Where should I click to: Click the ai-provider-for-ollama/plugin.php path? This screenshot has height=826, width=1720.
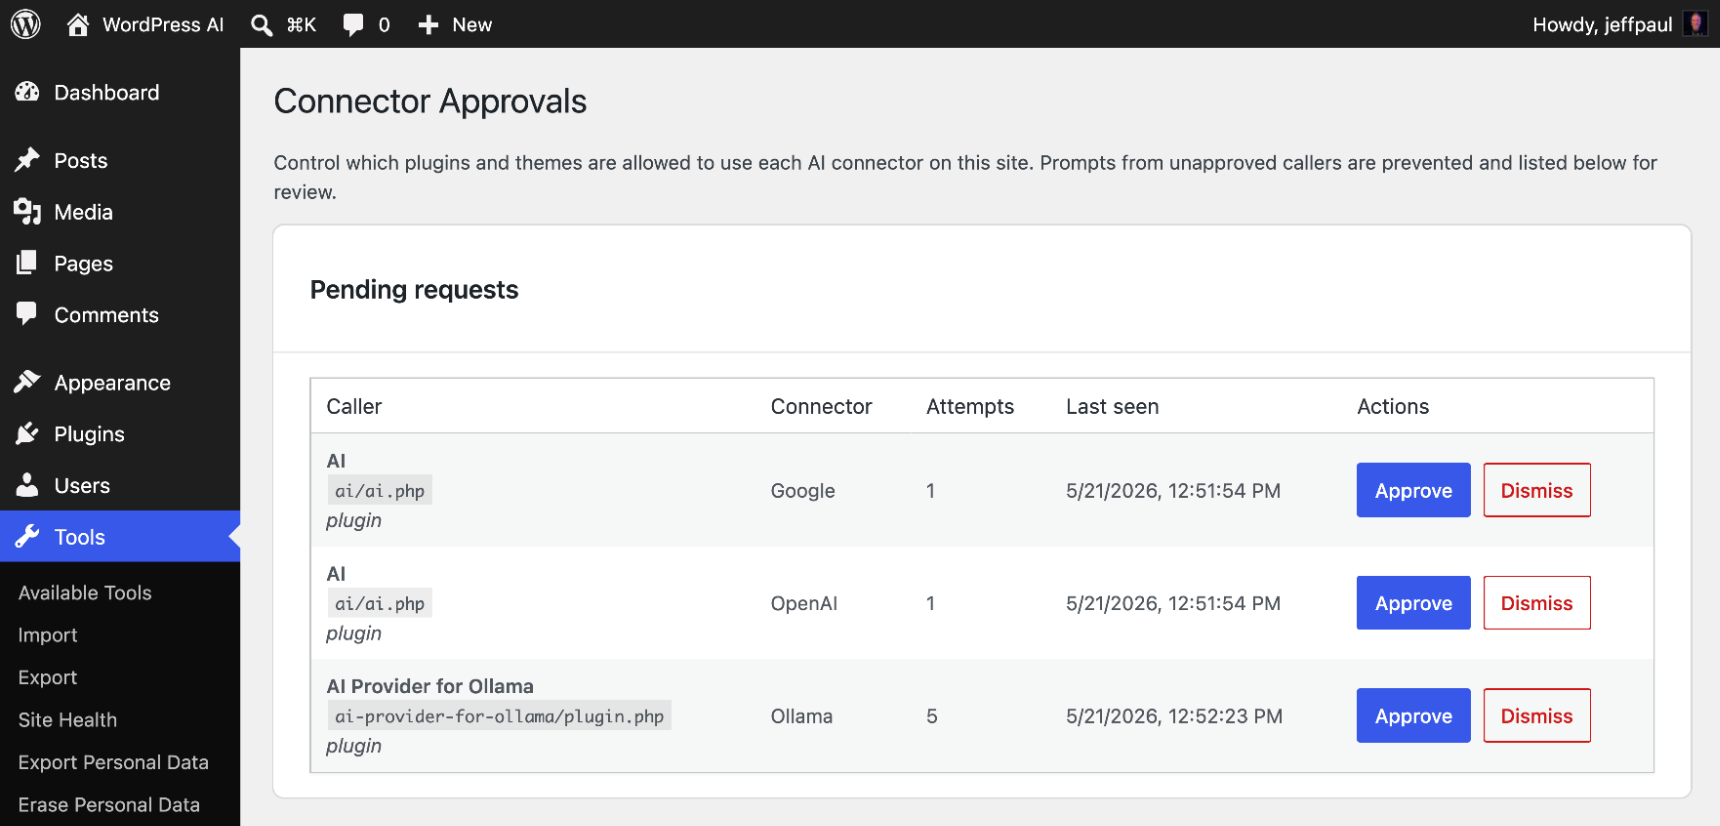coord(499,716)
